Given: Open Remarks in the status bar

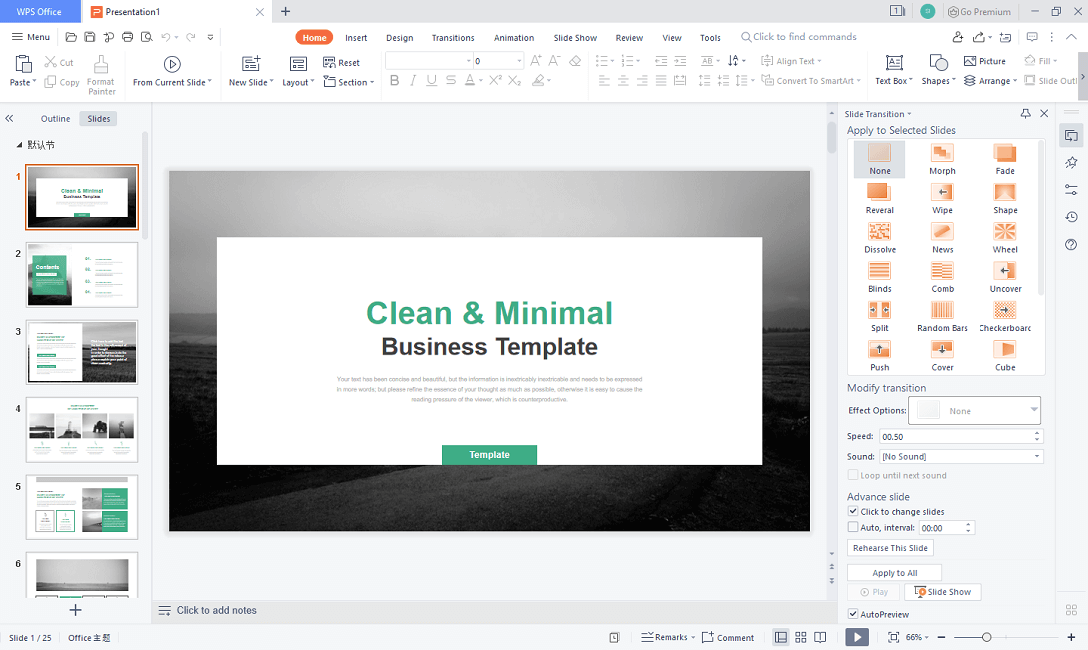Looking at the screenshot, I should click(x=668, y=637).
